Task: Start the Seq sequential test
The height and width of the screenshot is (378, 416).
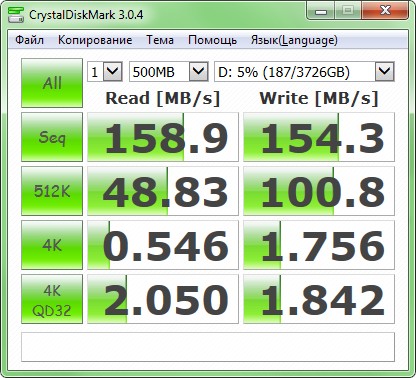Action: [52, 137]
